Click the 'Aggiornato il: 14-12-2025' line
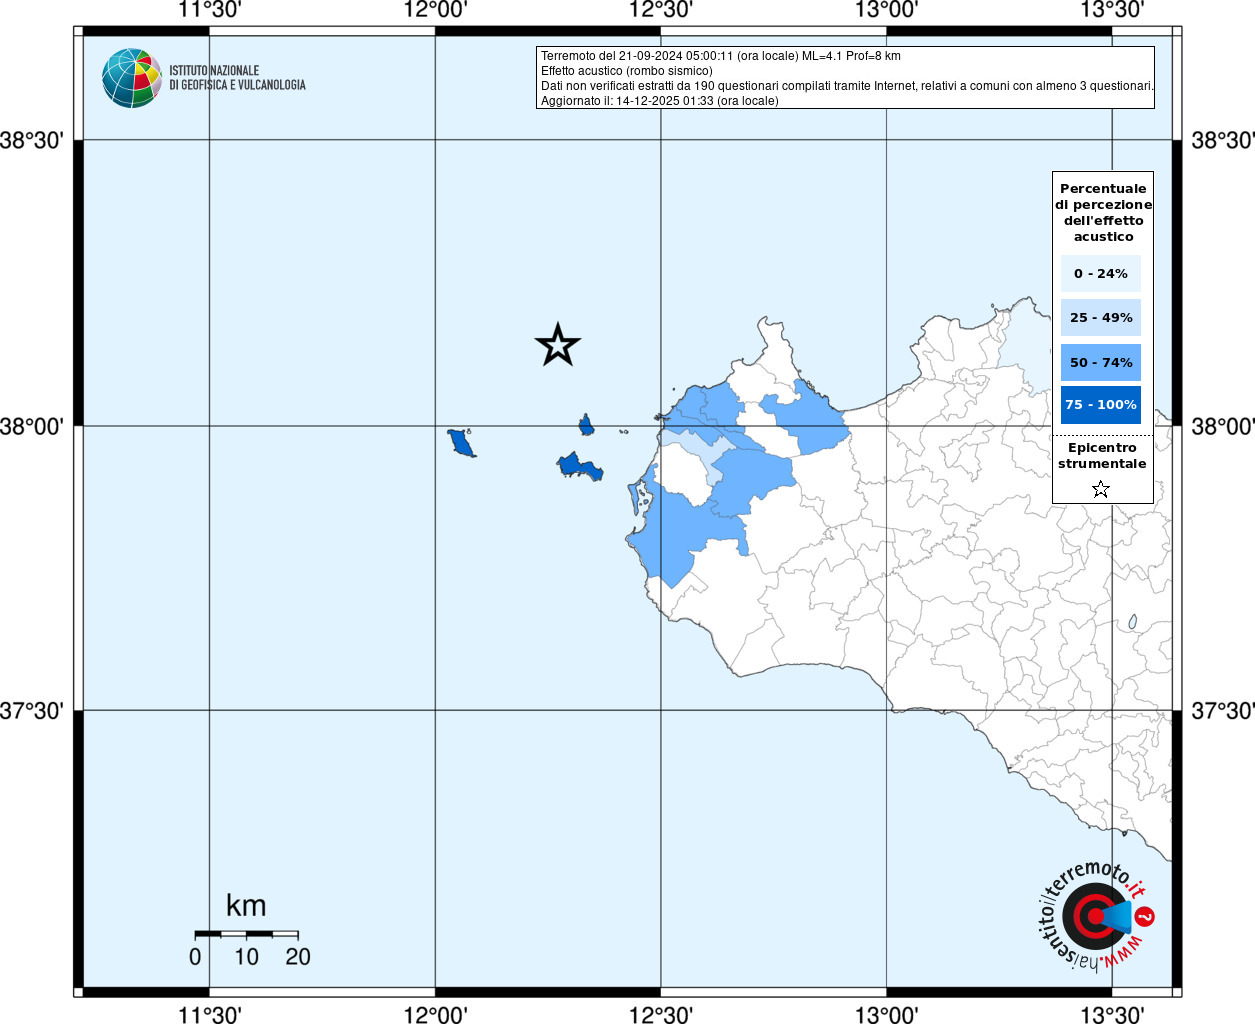 (660, 101)
